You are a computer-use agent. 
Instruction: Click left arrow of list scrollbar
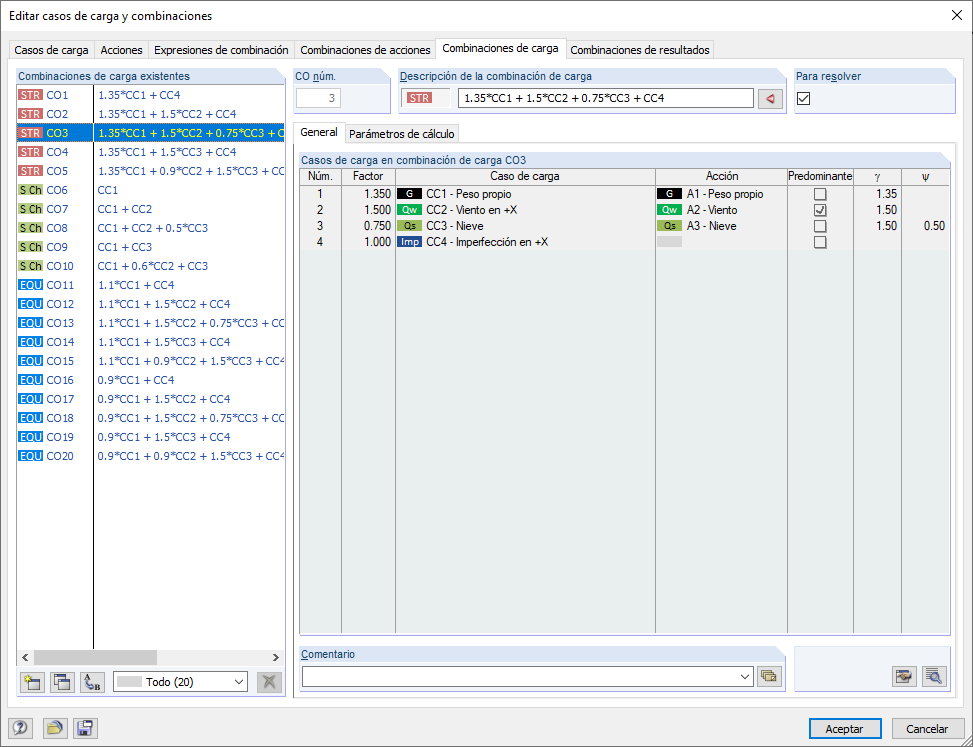click(x=25, y=657)
